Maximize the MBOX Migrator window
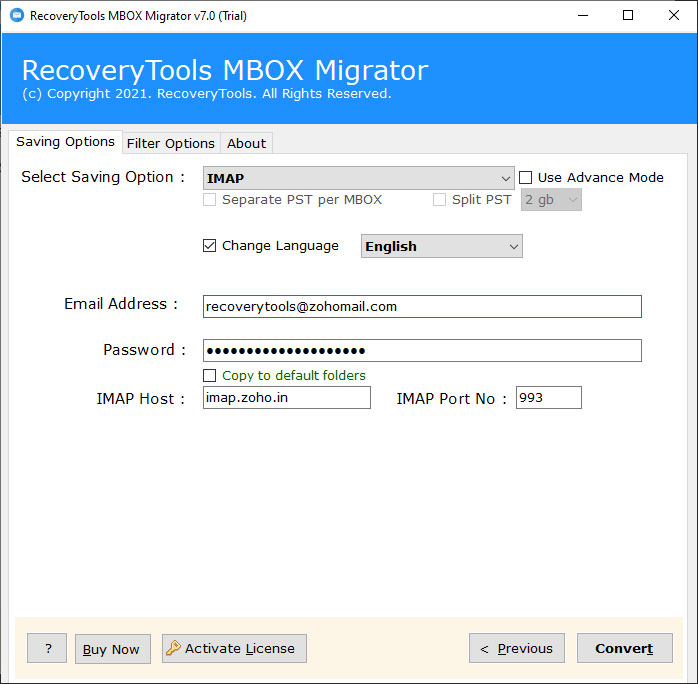 628,16
